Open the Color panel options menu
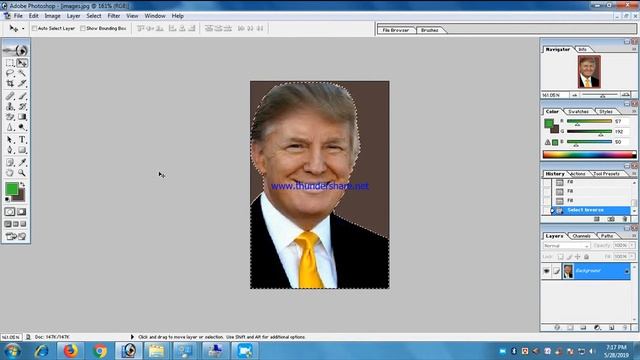This screenshot has width=640, height=360. (x=634, y=111)
